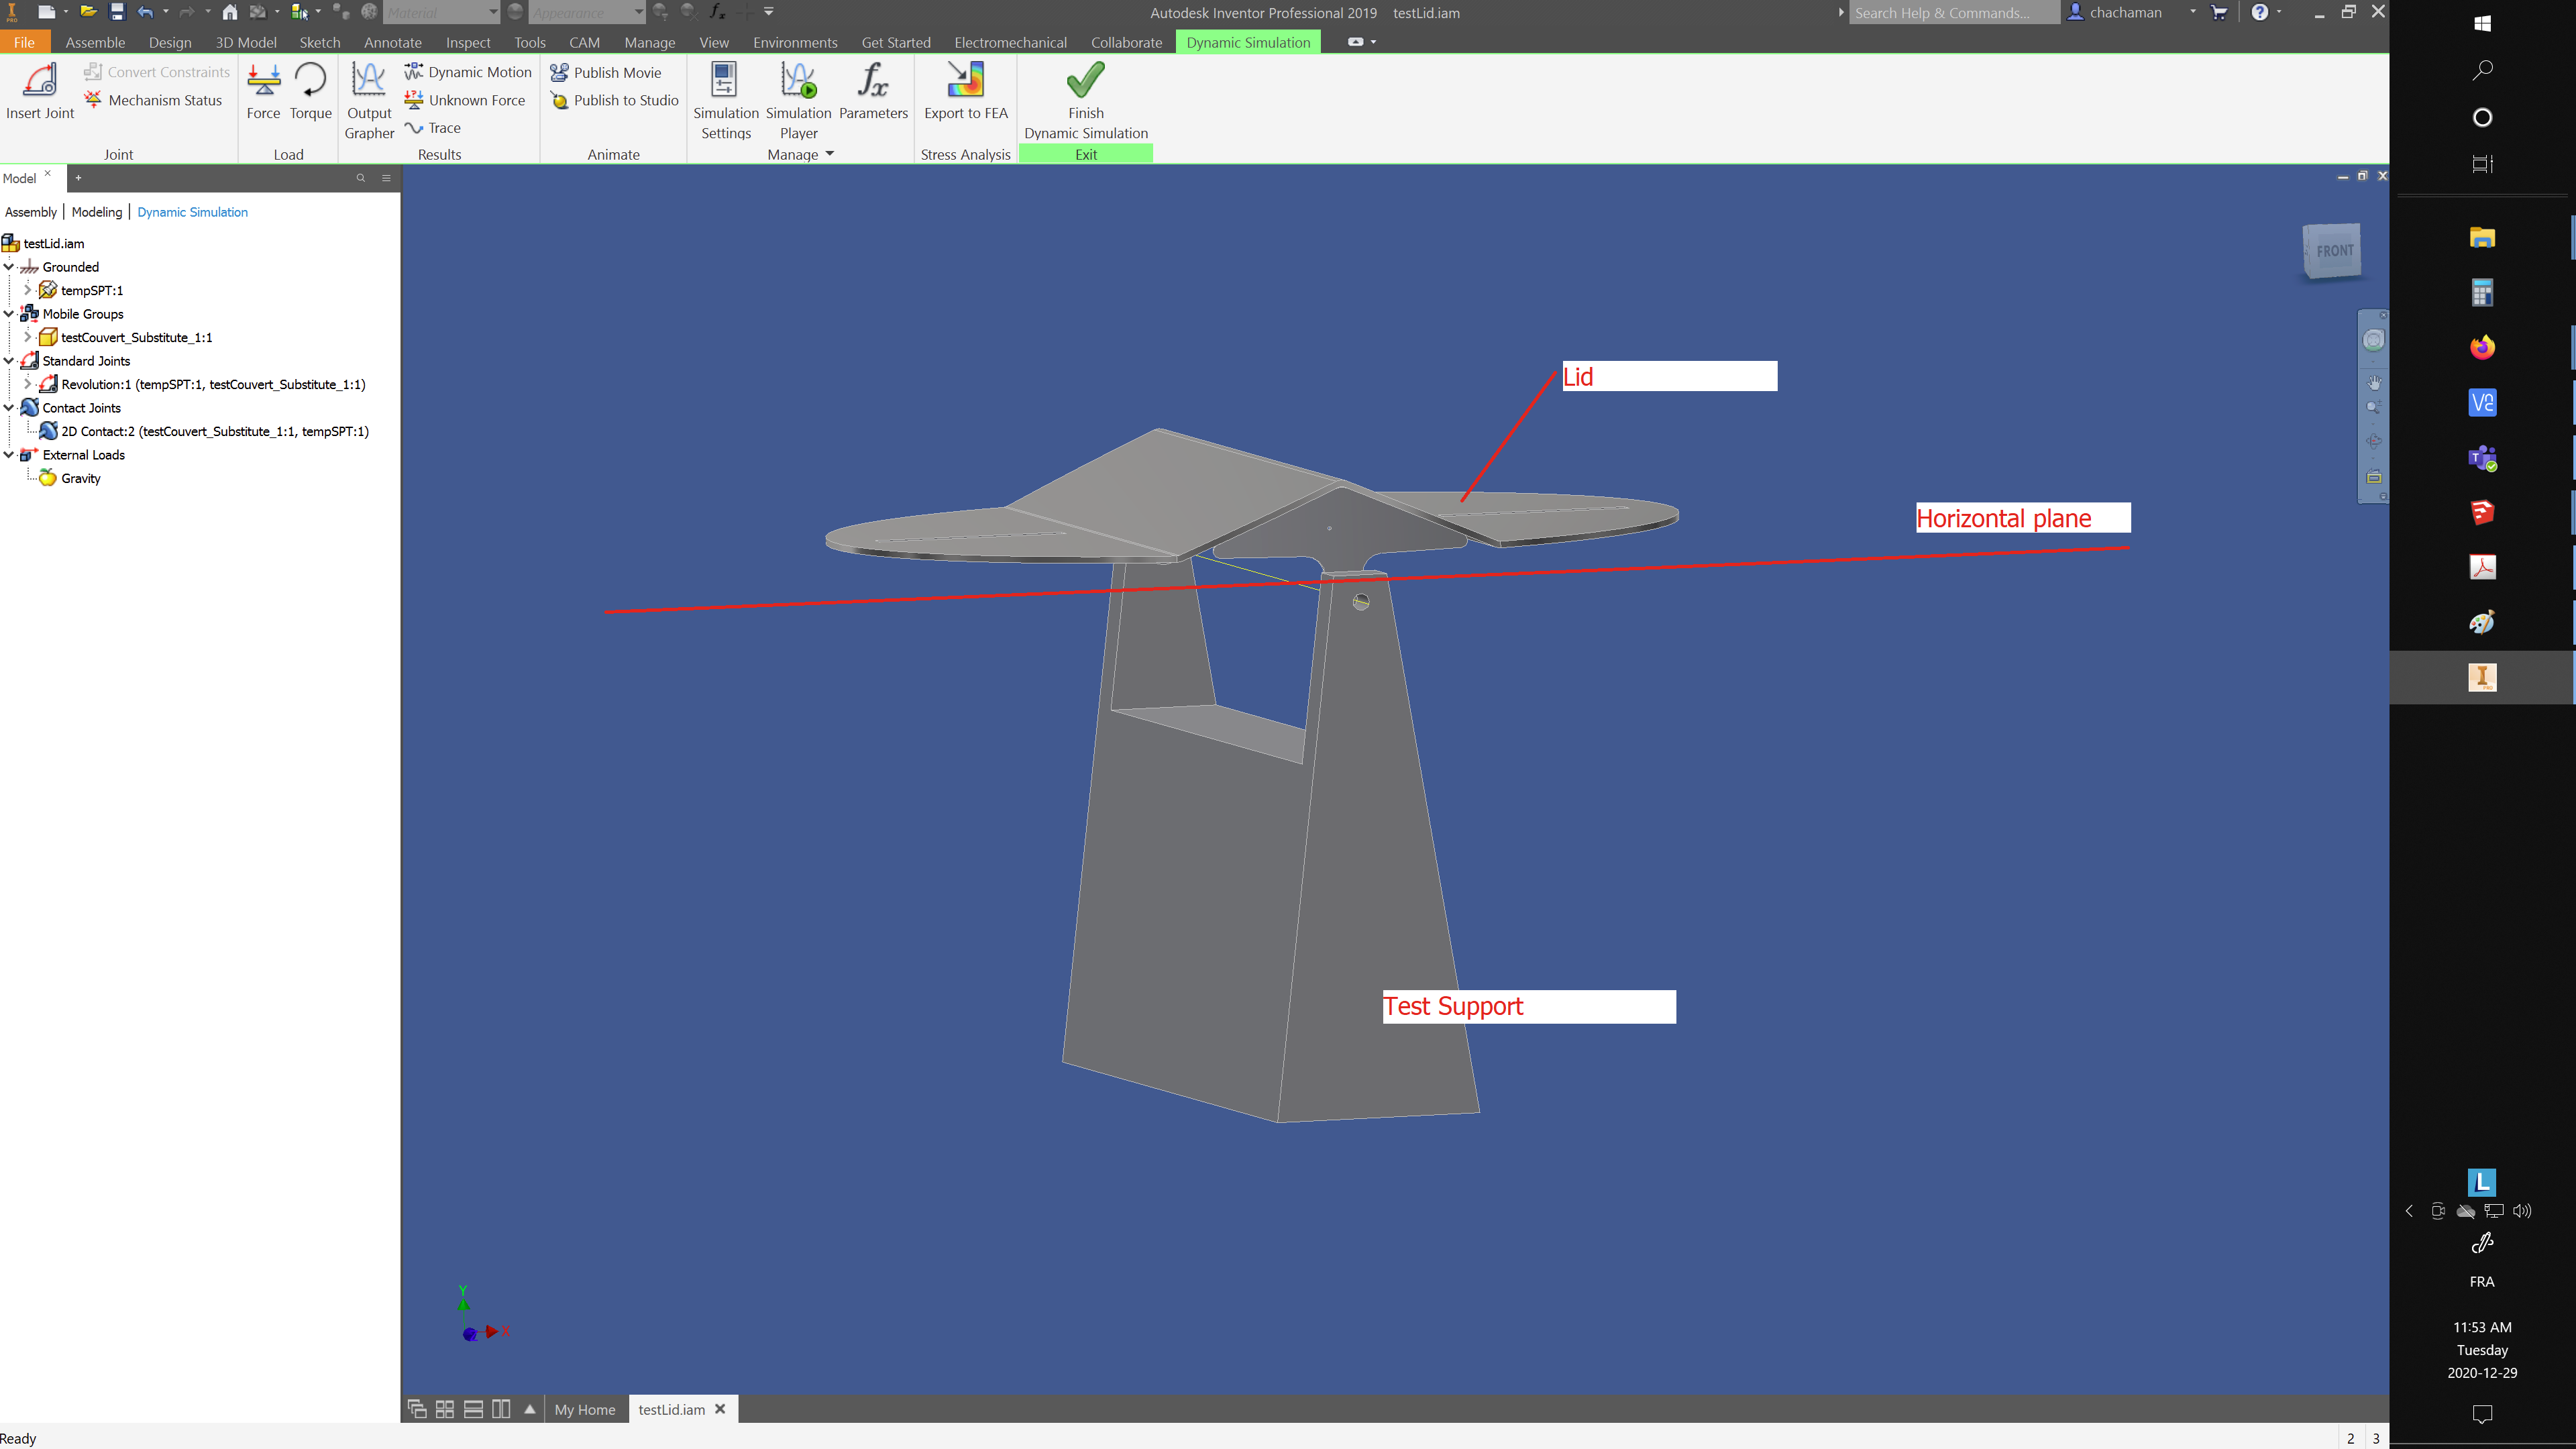The image size is (2576, 1449).
Task: Select the Torque load tool
Action: pos(310,91)
